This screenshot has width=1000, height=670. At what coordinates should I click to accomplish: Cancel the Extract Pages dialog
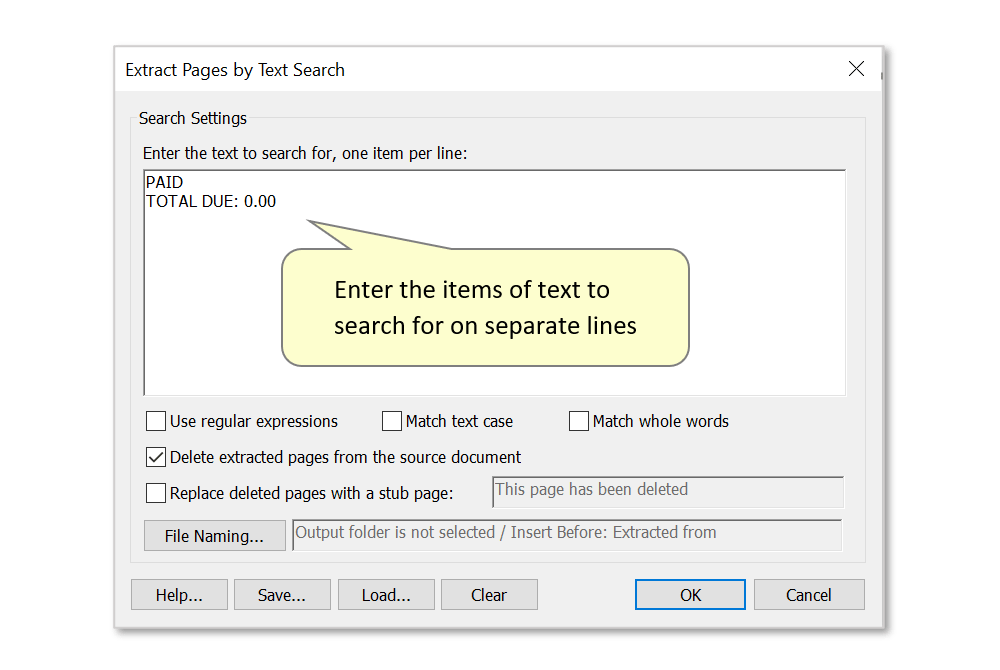point(809,594)
